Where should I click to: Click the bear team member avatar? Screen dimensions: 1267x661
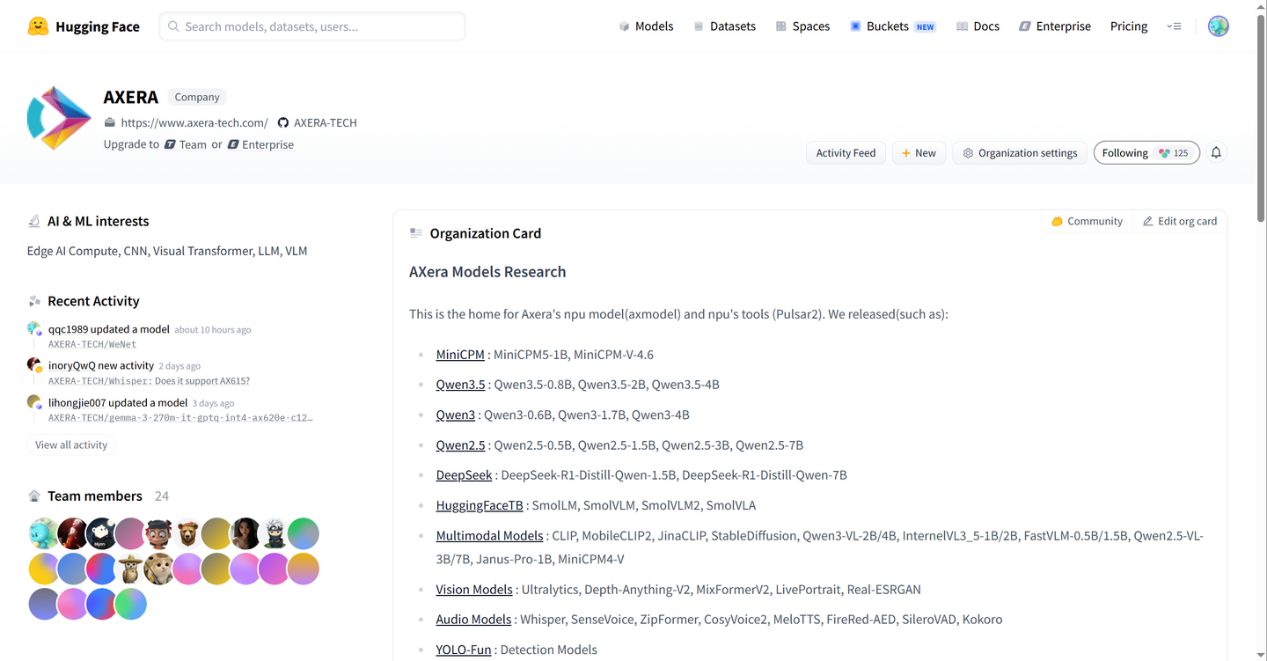coord(188,534)
